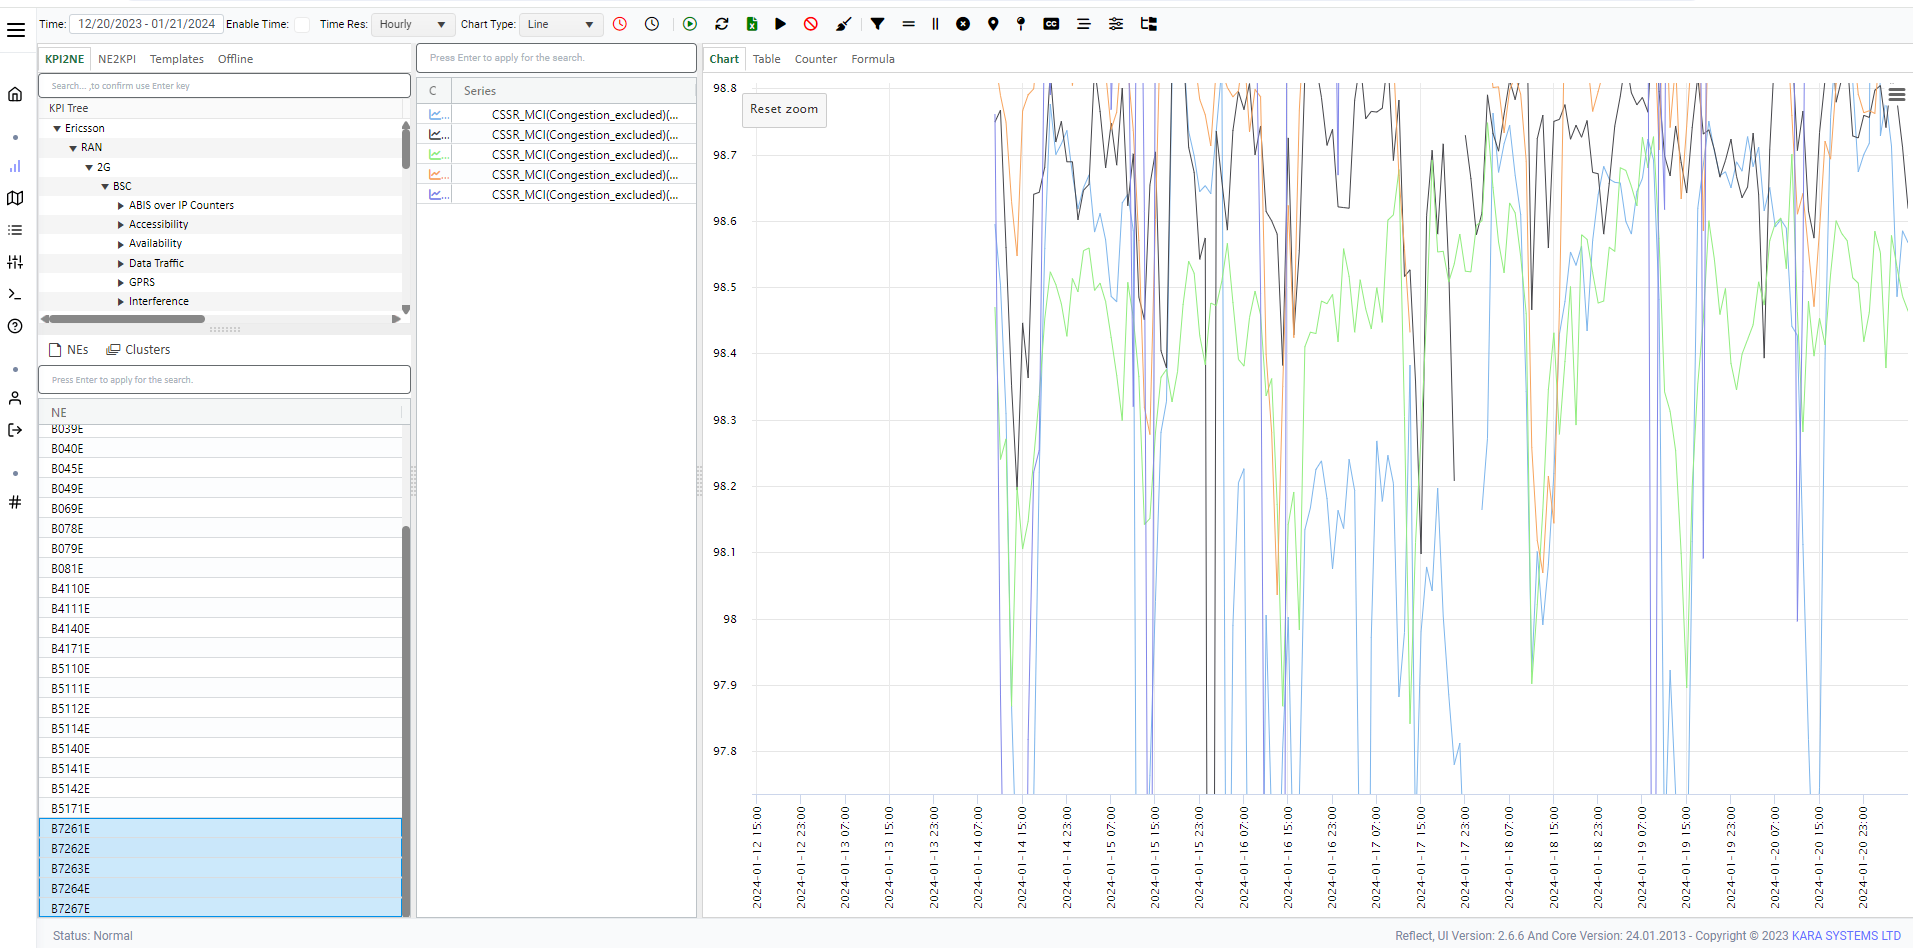The width and height of the screenshot is (1913, 948).
Task: Expand the Interference tree node
Action: pyautogui.click(x=121, y=301)
